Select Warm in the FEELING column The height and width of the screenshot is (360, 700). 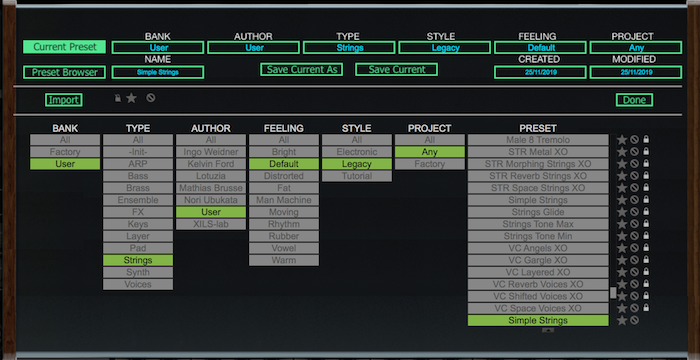click(284, 260)
